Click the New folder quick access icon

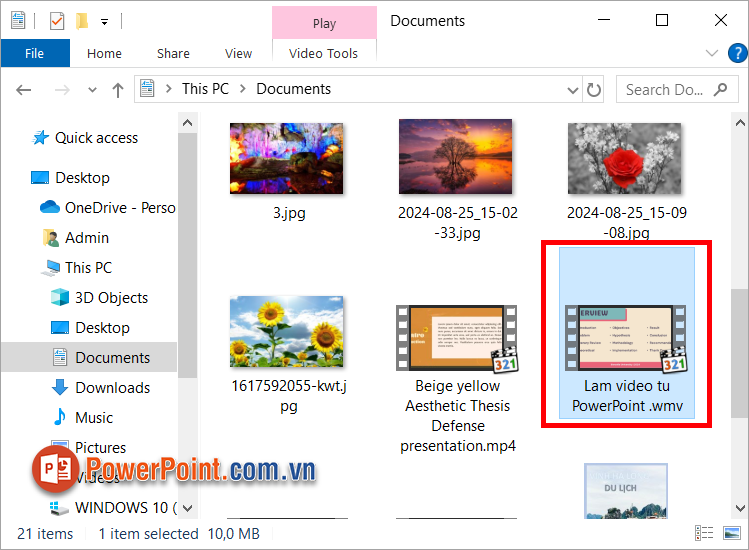(82, 21)
